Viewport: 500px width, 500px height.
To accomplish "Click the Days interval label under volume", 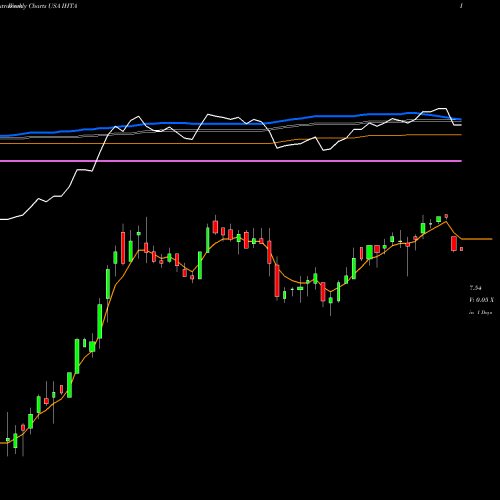I will coord(480,312).
